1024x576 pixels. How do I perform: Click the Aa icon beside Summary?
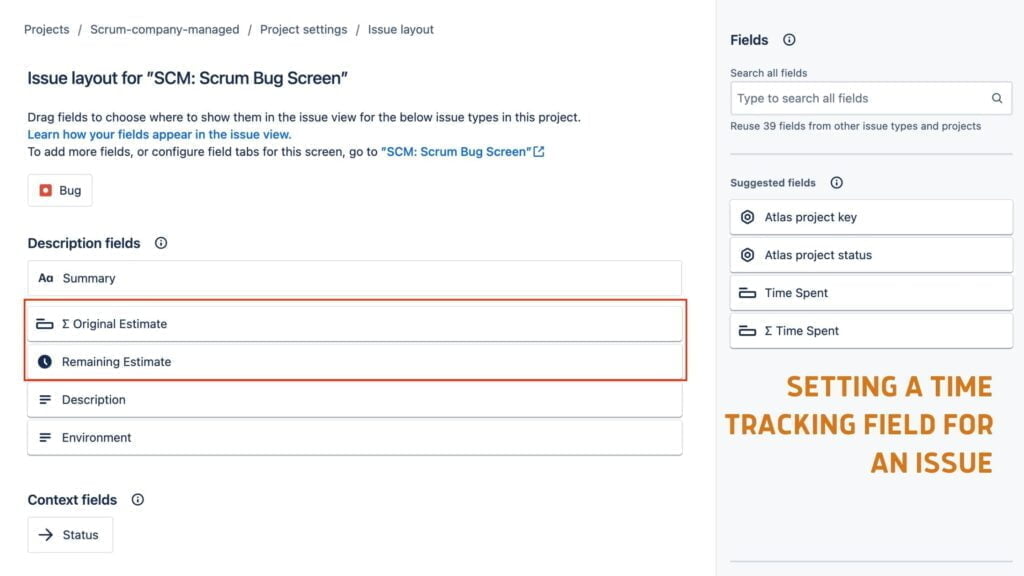(46, 278)
